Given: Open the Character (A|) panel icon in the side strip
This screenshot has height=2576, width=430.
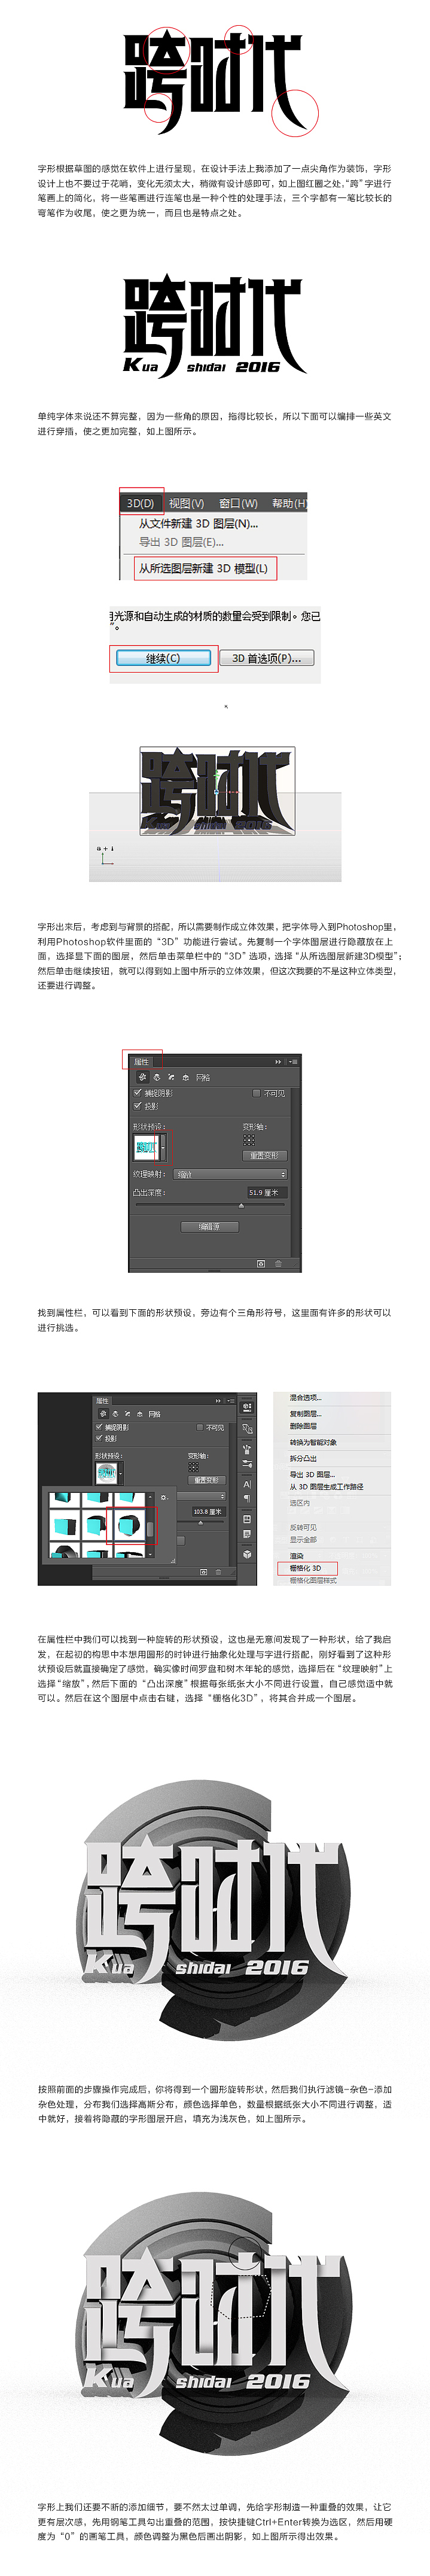Looking at the screenshot, I should [x=247, y=1485].
